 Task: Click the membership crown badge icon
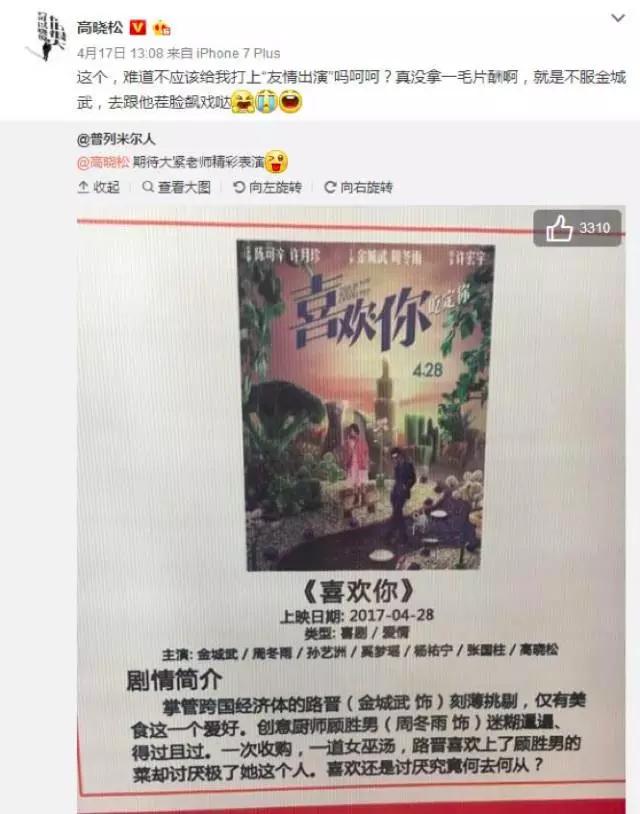pos(162,28)
